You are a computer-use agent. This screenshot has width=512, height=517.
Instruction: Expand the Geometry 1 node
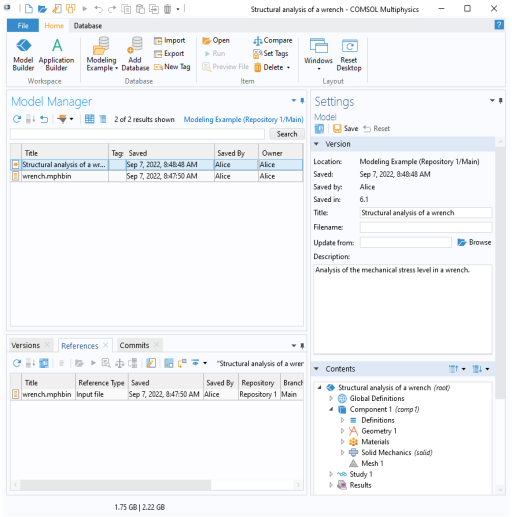(x=342, y=431)
